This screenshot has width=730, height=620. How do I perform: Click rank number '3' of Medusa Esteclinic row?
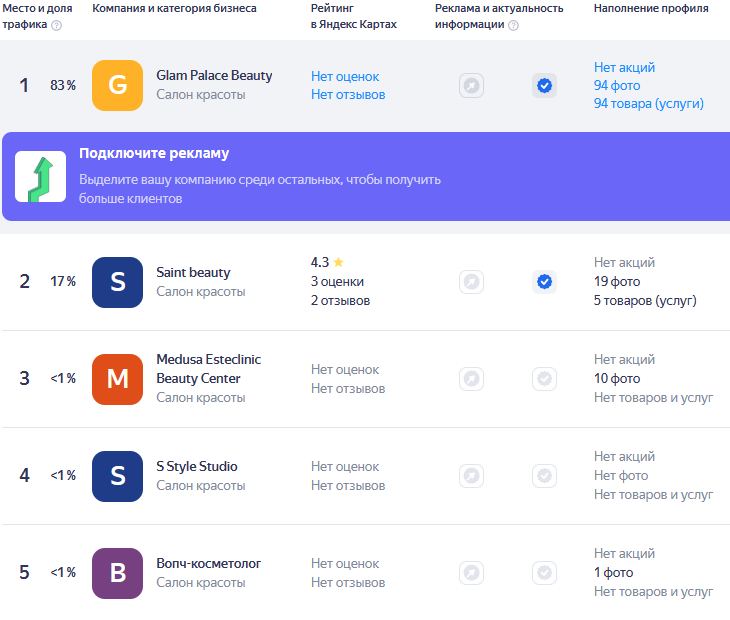point(24,378)
